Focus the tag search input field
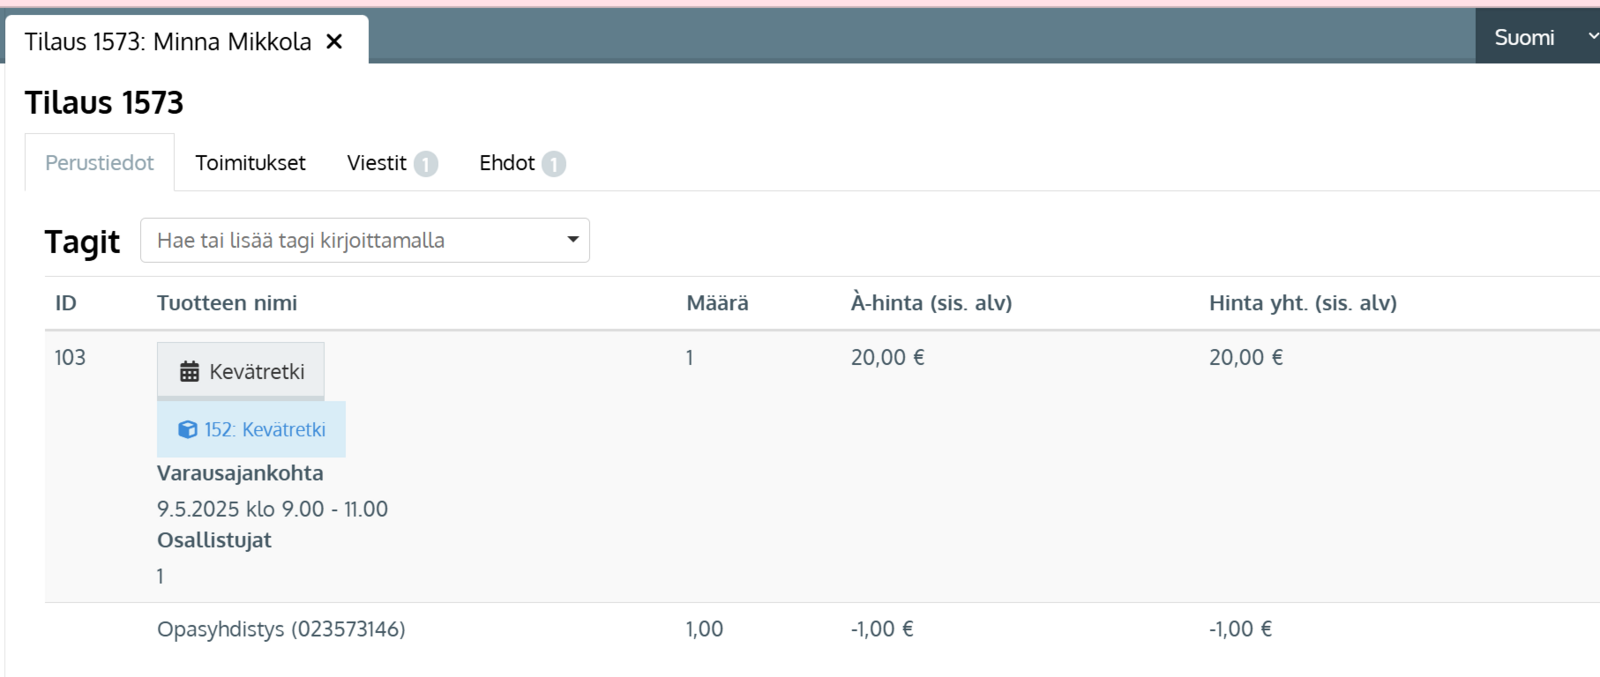Image resolution: width=1600 pixels, height=677 pixels. tap(350, 240)
